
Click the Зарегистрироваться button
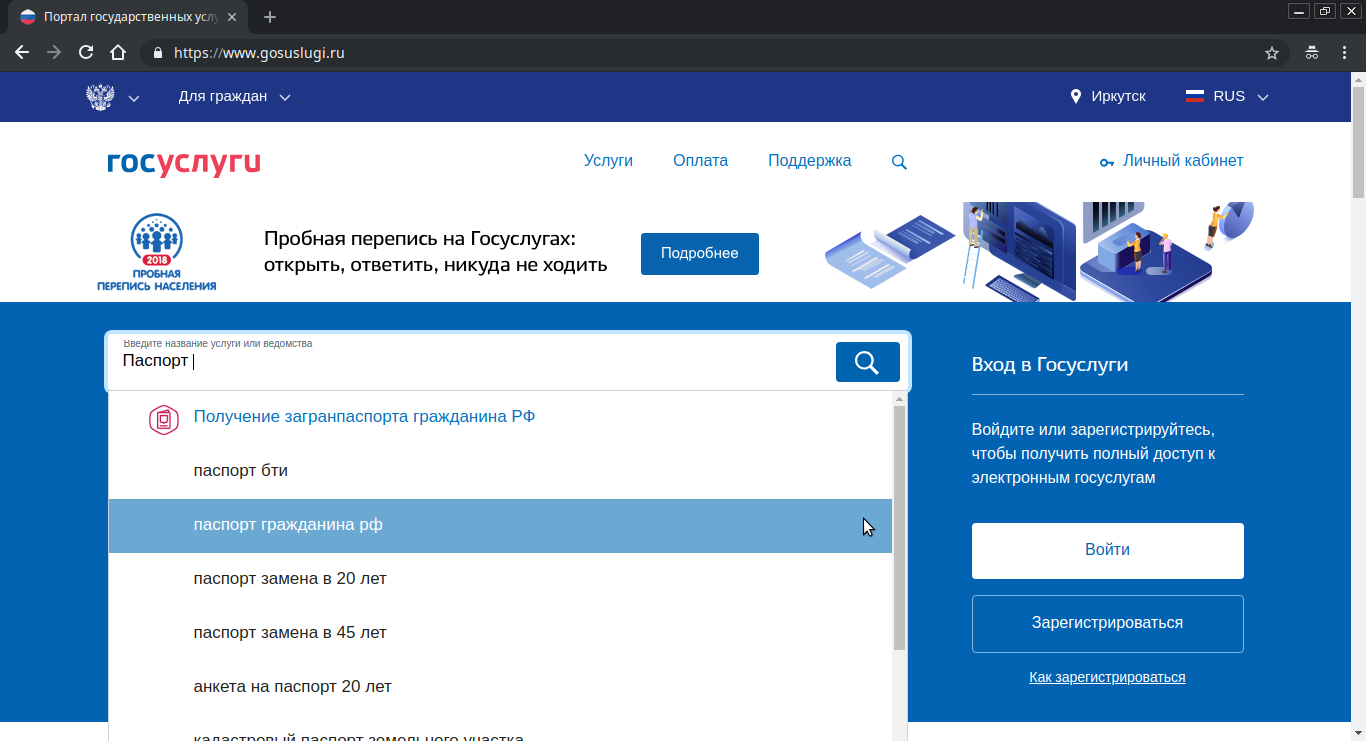pos(1107,623)
